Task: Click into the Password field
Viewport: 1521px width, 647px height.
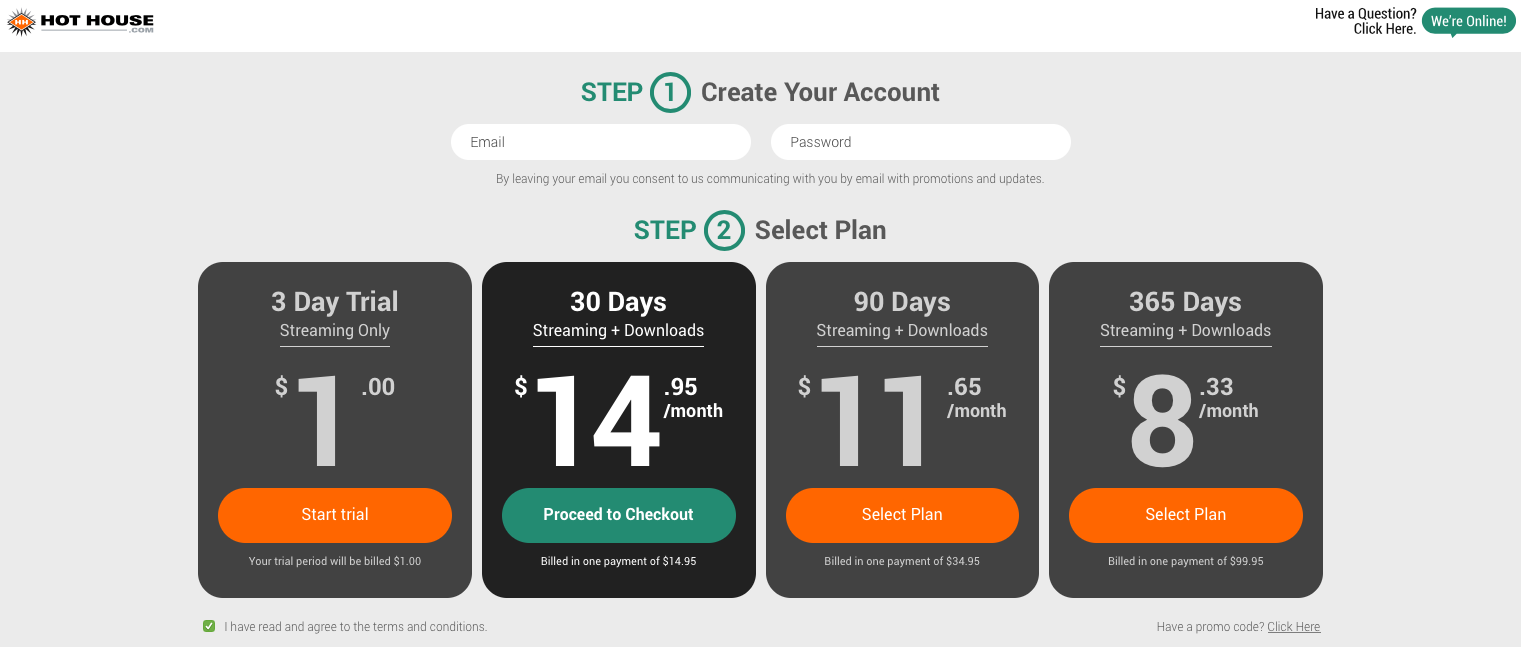Action: [x=920, y=142]
